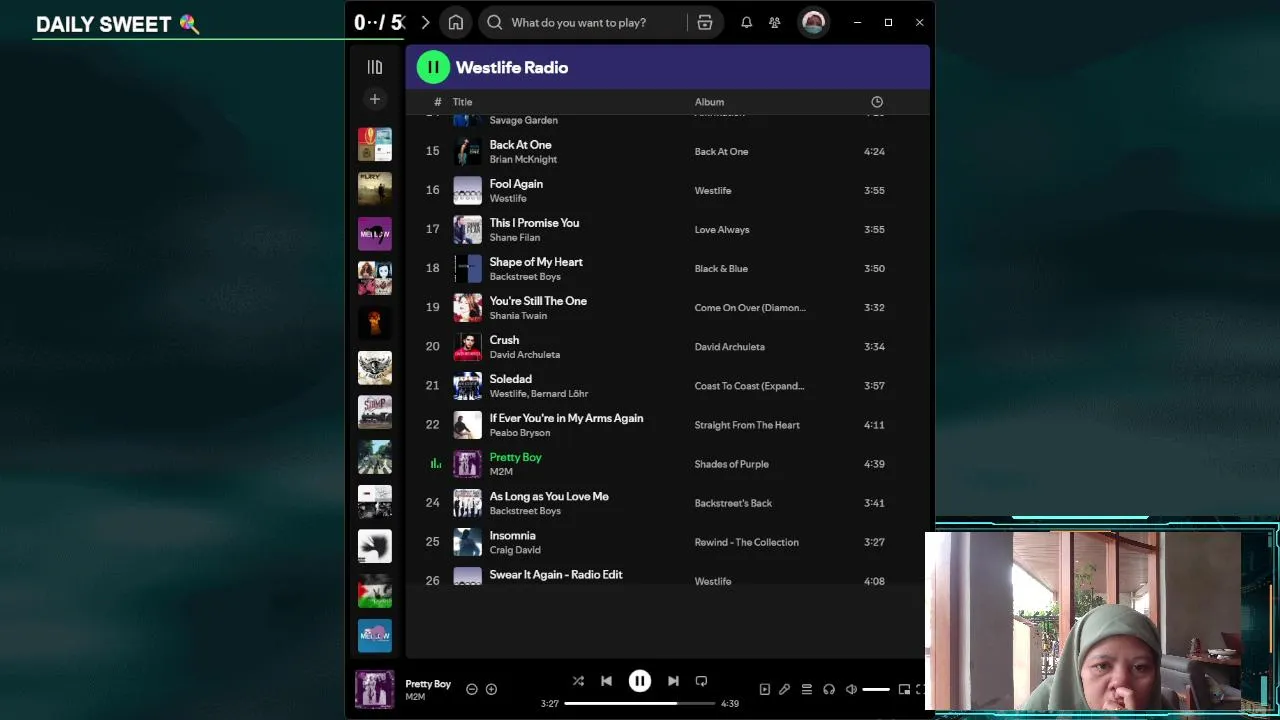1280x720 pixels.
Task: Open Your Library sidebar icon
Action: [375, 67]
